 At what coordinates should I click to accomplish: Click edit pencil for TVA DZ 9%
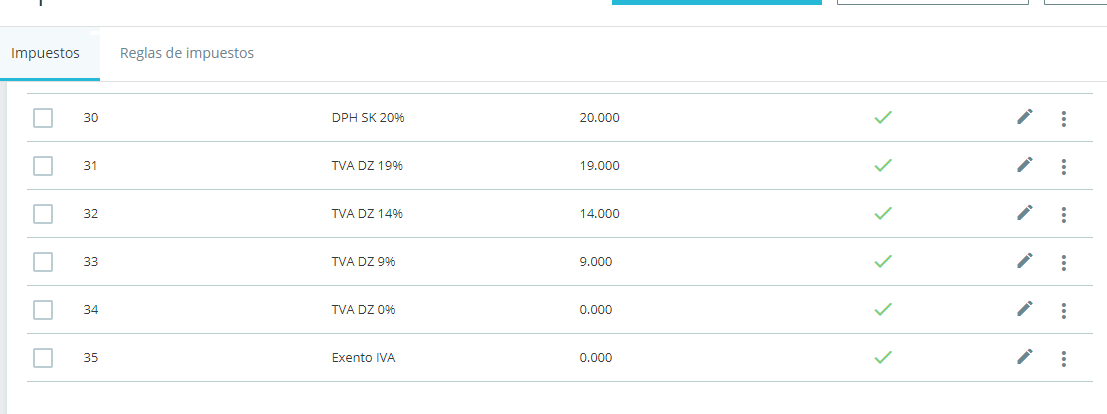tap(1024, 261)
